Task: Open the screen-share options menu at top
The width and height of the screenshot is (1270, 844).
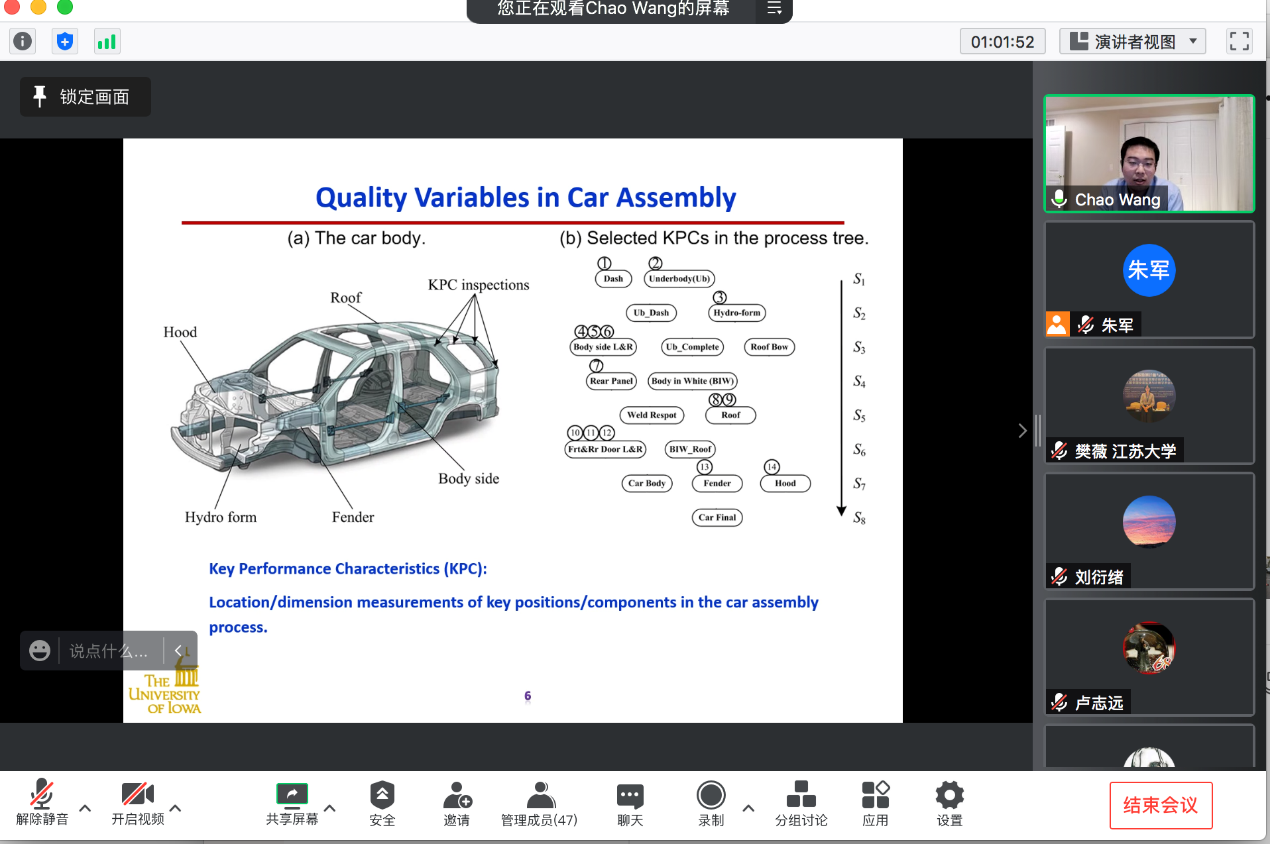Action: (x=774, y=9)
